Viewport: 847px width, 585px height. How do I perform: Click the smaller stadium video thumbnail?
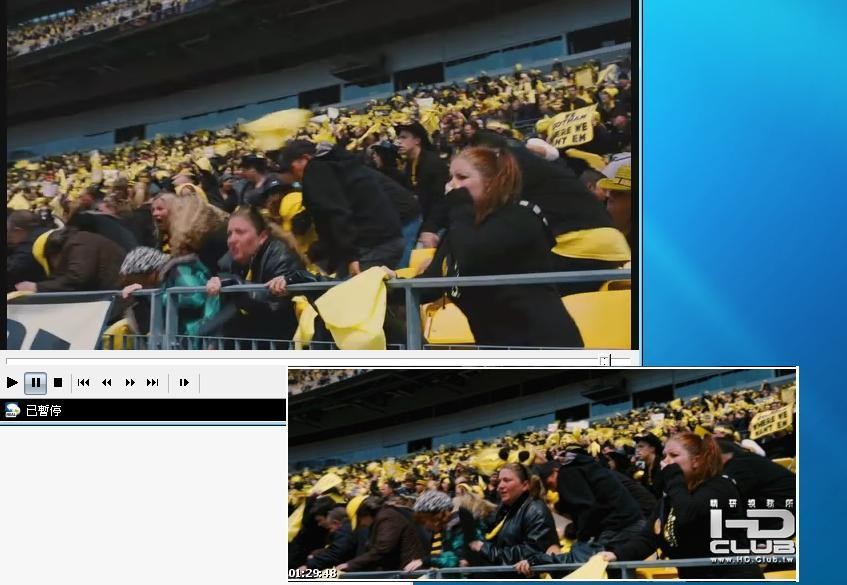542,474
